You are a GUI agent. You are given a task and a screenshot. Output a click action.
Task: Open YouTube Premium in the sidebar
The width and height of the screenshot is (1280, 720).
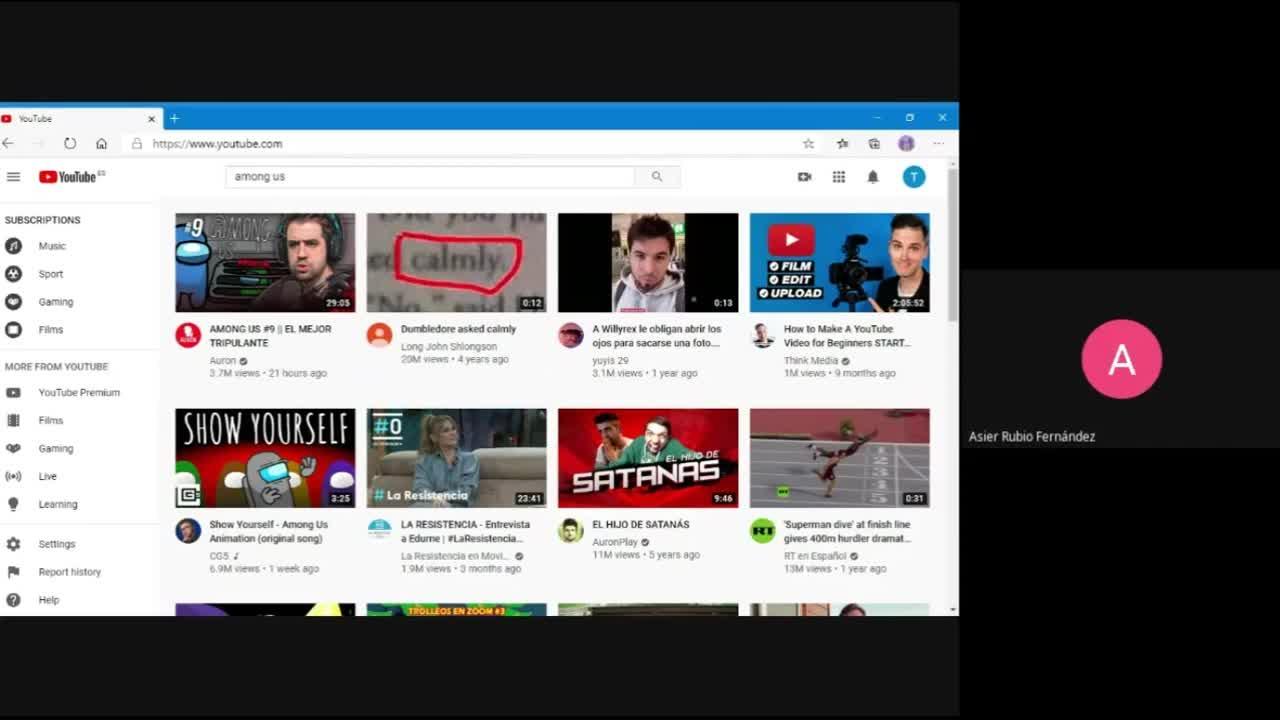tap(80, 393)
